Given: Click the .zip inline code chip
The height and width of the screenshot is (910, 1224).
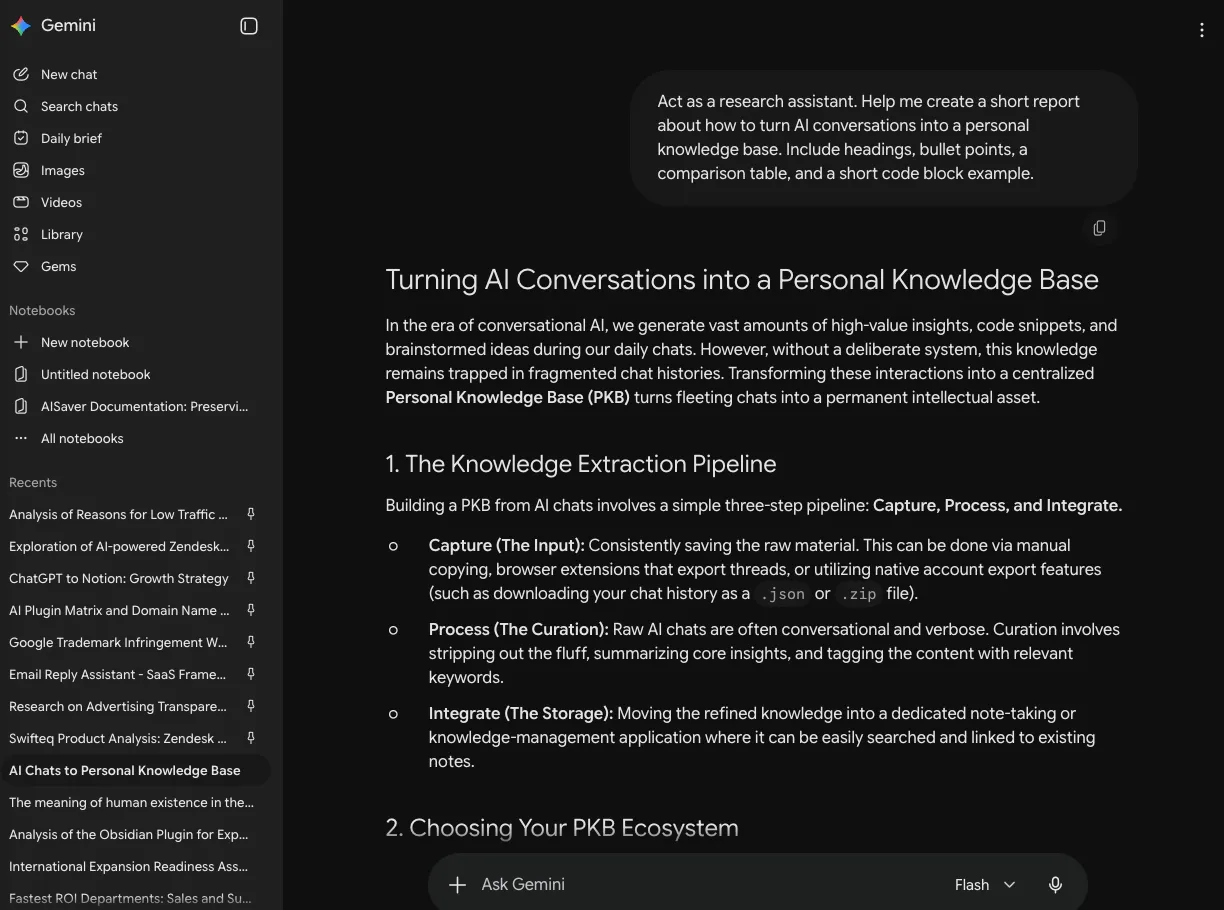Looking at the screenshot, I should pyautogui.click(x=859, y=594).
